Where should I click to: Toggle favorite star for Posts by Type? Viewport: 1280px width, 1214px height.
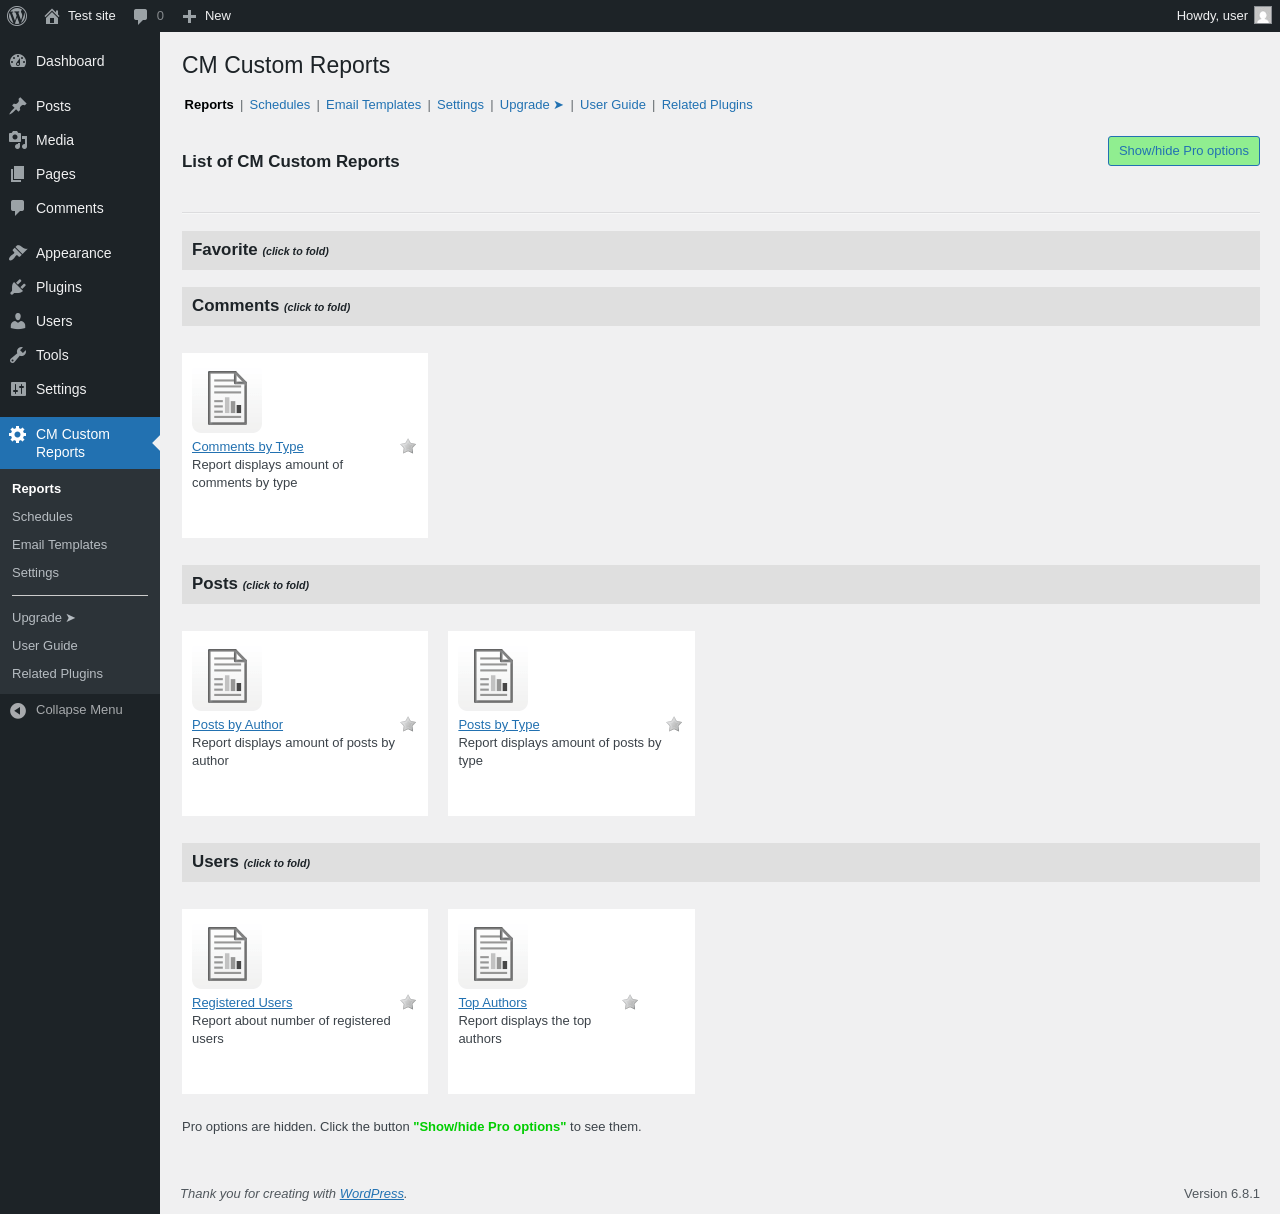pos(674,724)
